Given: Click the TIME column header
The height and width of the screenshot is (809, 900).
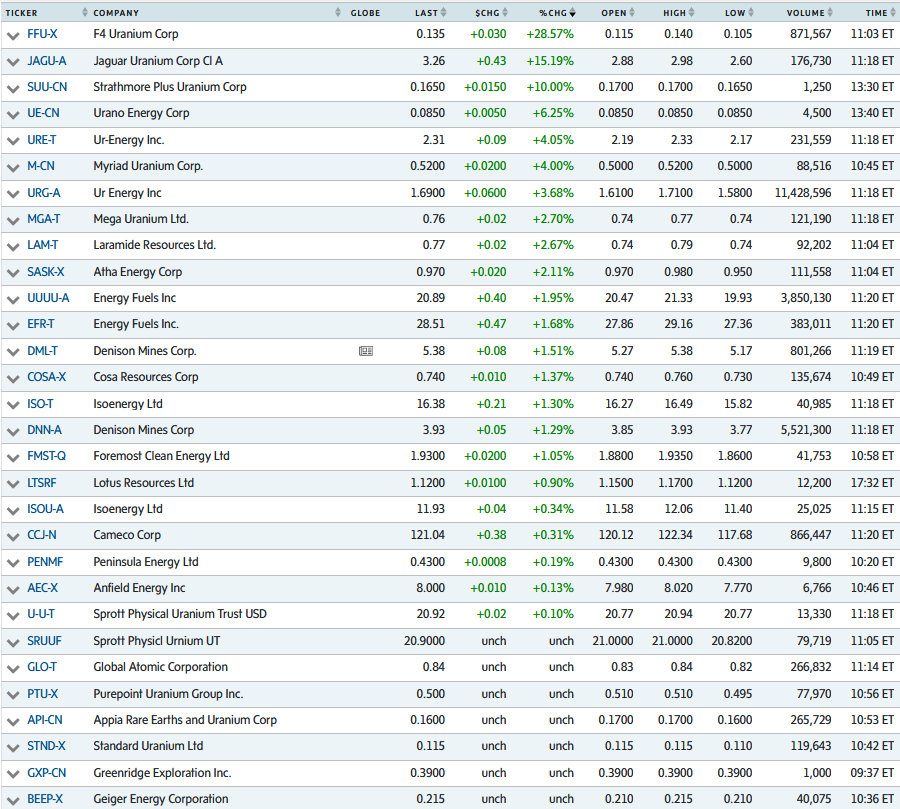Looking at the screenshot, I should (876, 13).
